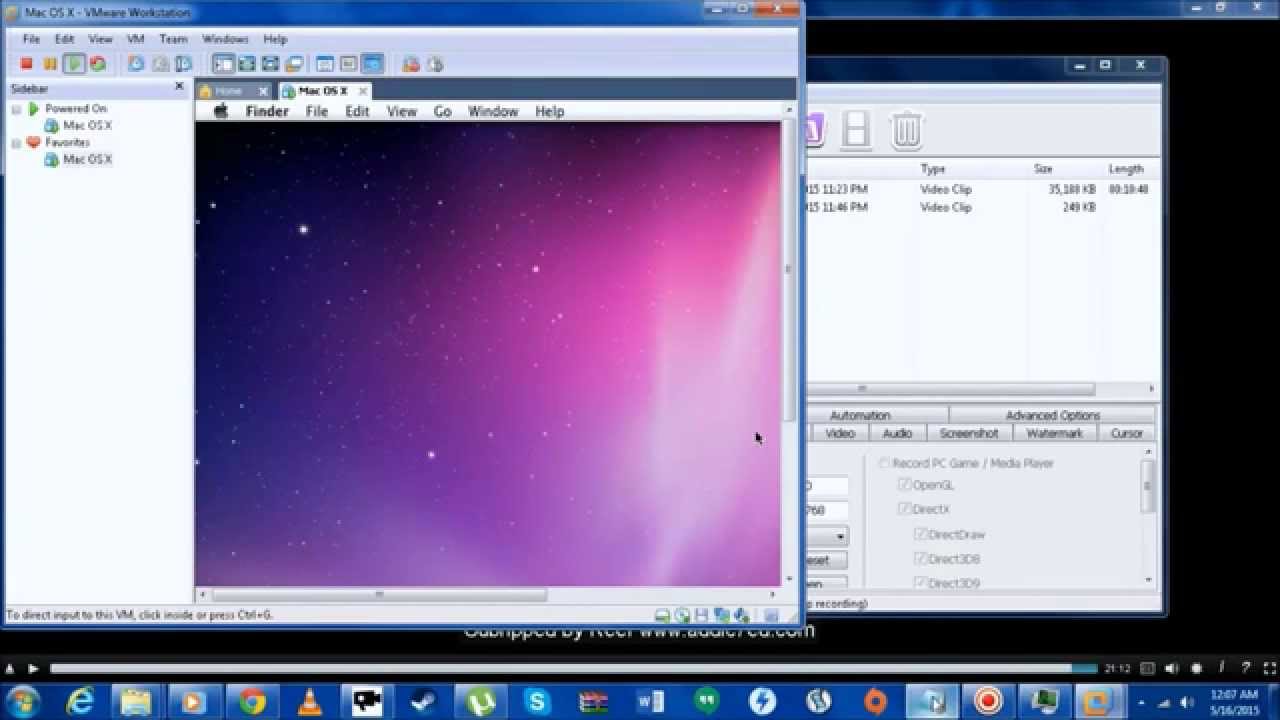Click the hard disk status icon in VMware

(662, 615)
